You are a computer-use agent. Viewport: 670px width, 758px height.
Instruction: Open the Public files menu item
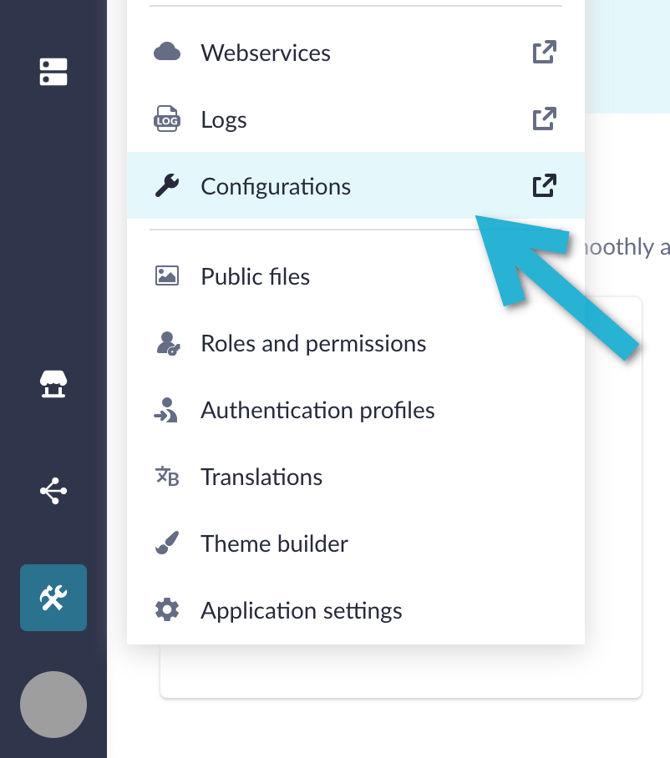pyautogui.click(x=255, y=277)
